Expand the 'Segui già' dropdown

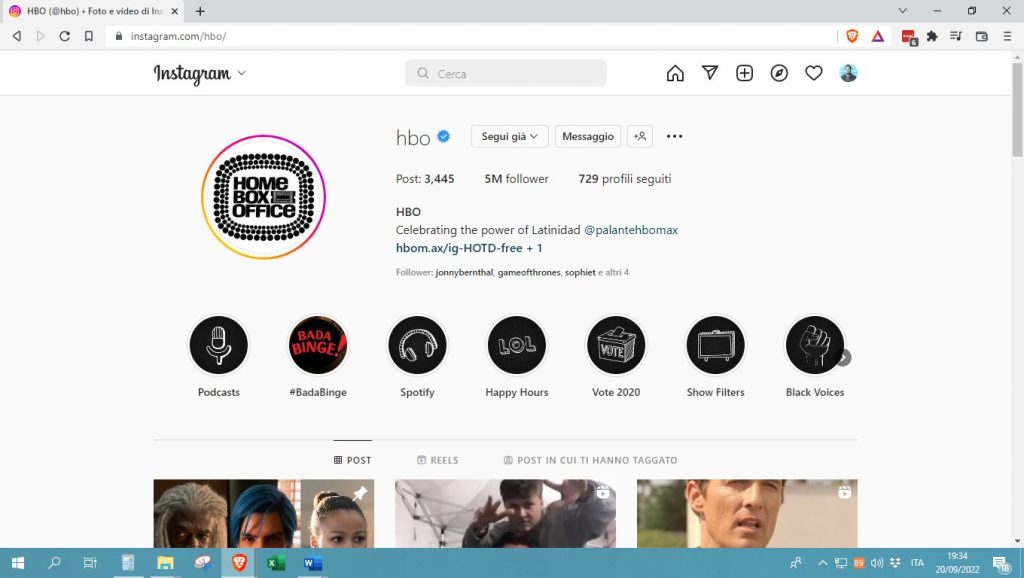510,136
